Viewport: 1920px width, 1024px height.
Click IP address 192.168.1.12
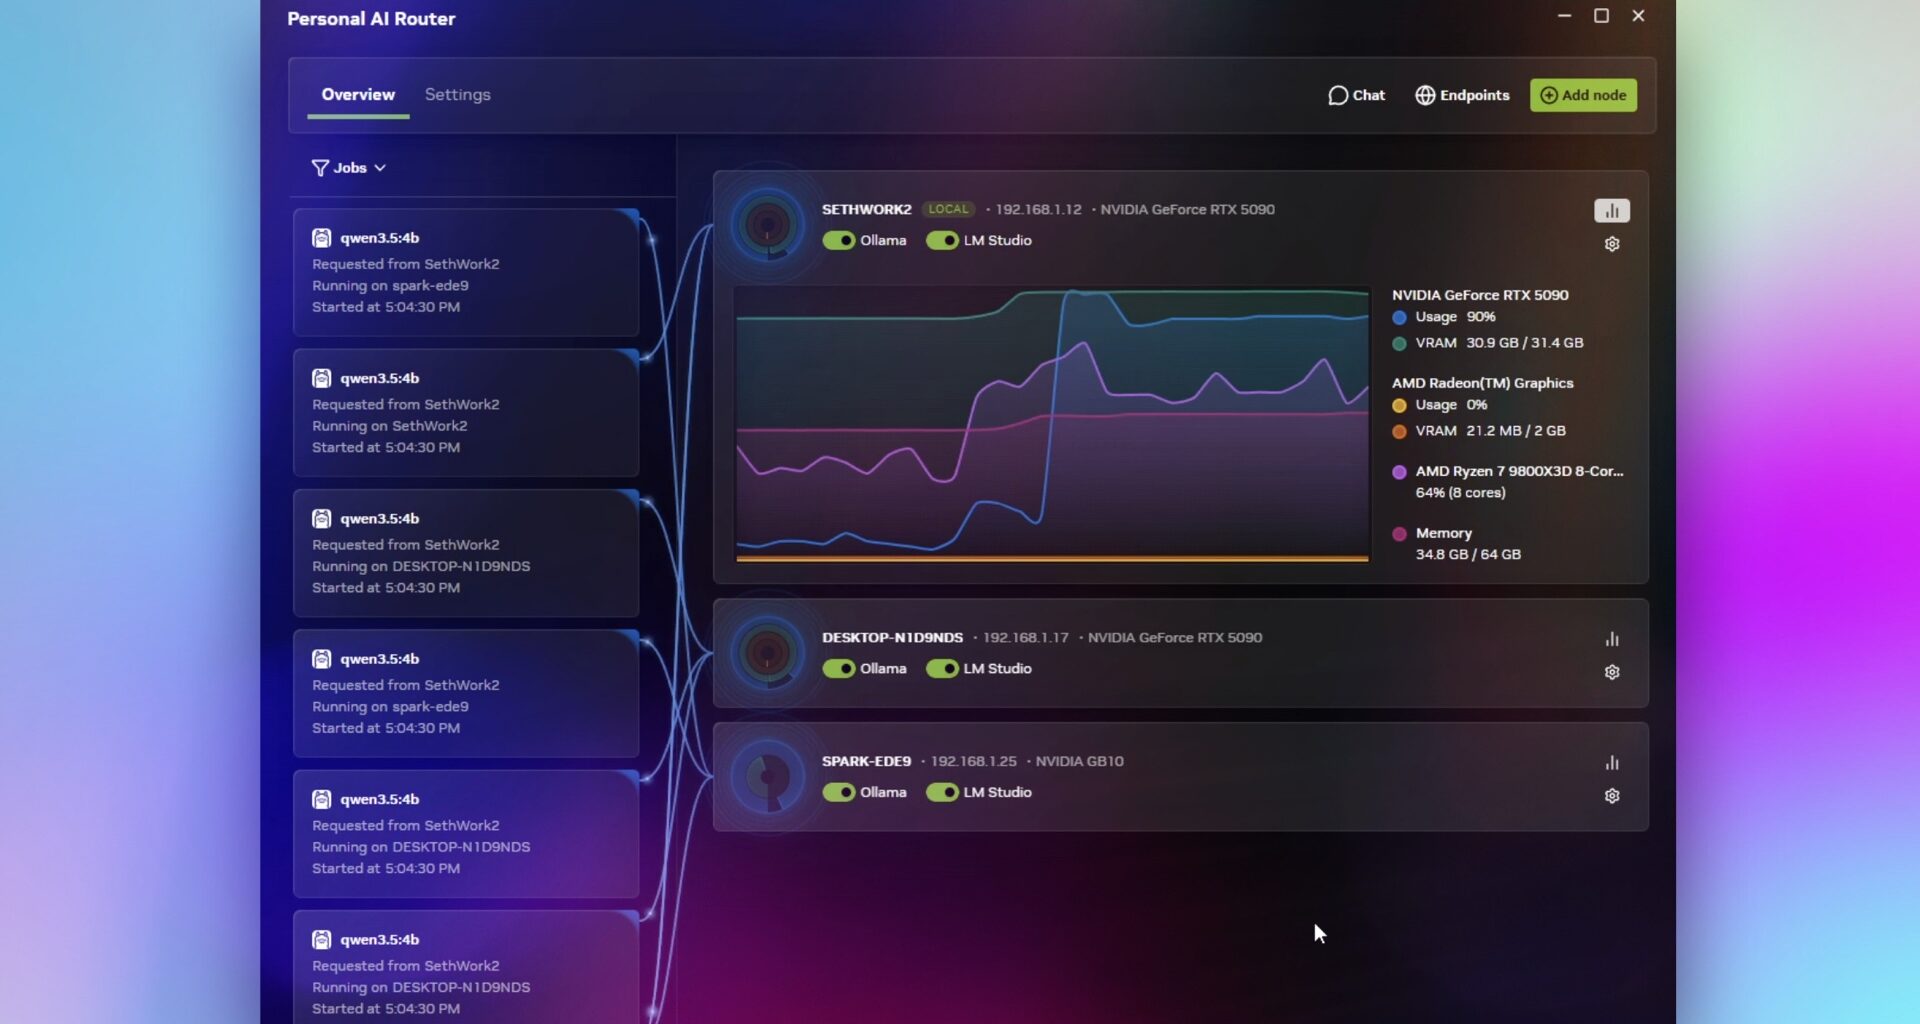pos(1038,209)
